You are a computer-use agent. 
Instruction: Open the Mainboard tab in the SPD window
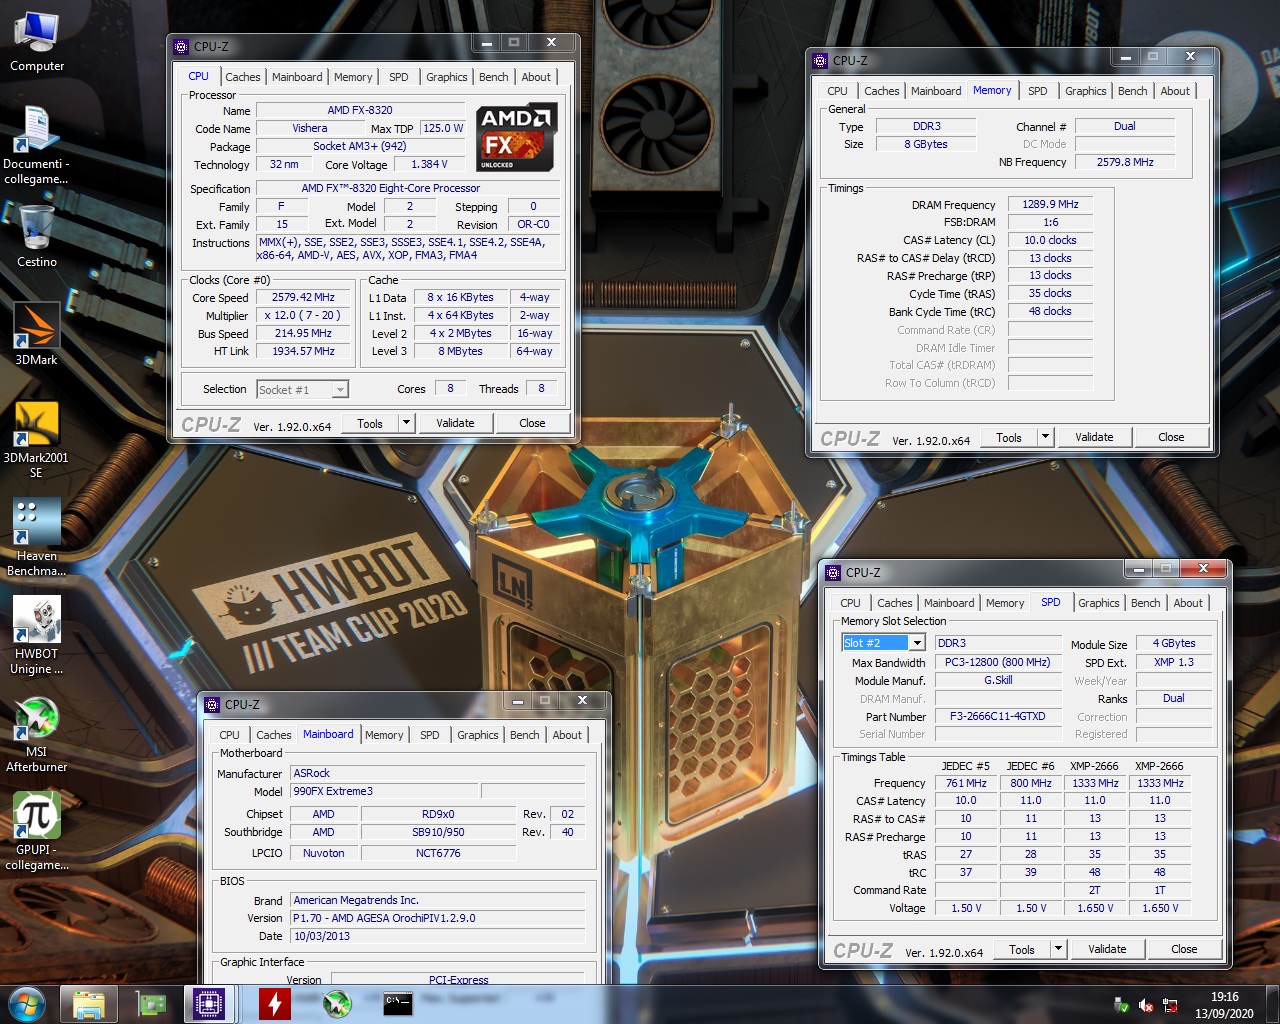point(949,603)
